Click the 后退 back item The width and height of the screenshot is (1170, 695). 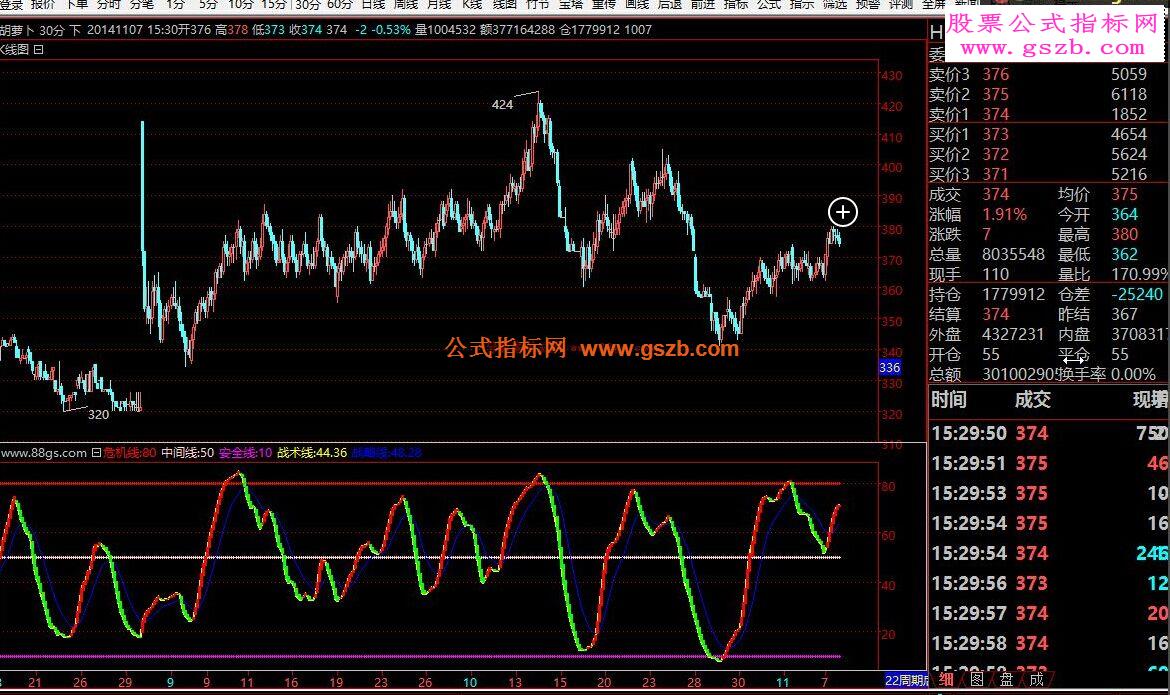tap(669, 4)
